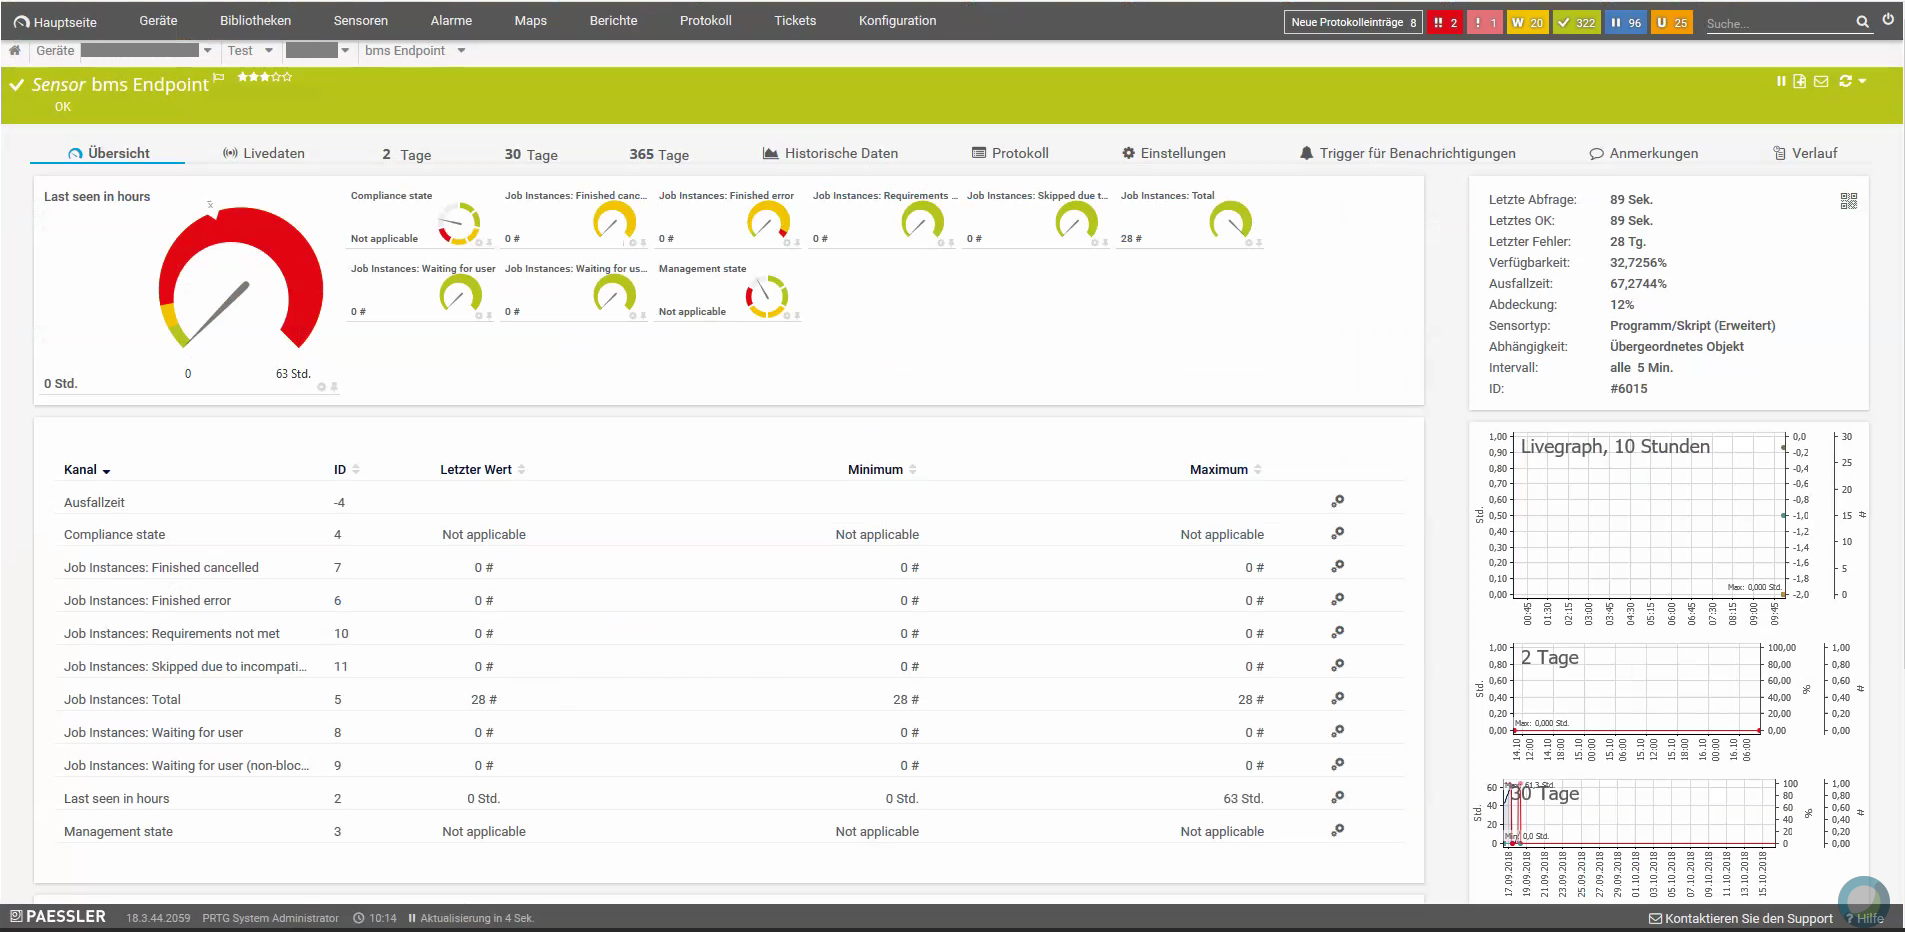Image resolution: width=1905 pixels, height=932 pixels.
Task: Open the refresh options dropdown arrow
Action: 1862,81
